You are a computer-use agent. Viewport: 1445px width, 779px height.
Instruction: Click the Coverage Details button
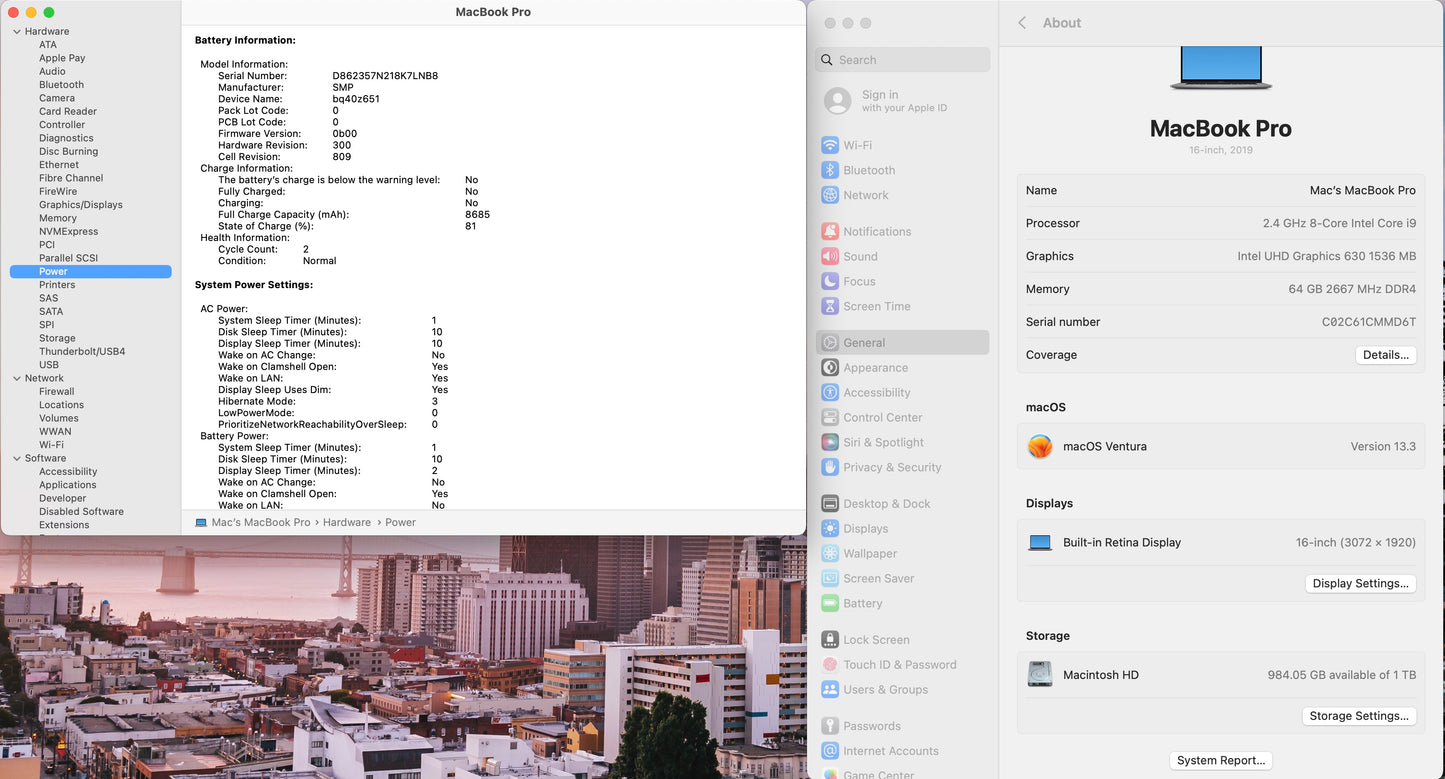click(x=1385, y=355)
